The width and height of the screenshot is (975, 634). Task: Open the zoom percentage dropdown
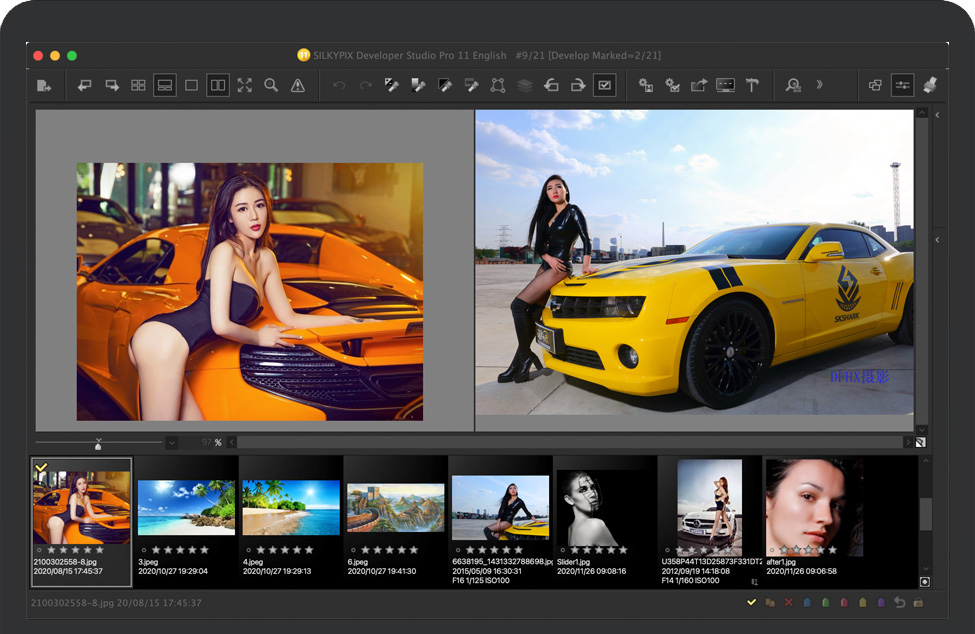point(171,442)
